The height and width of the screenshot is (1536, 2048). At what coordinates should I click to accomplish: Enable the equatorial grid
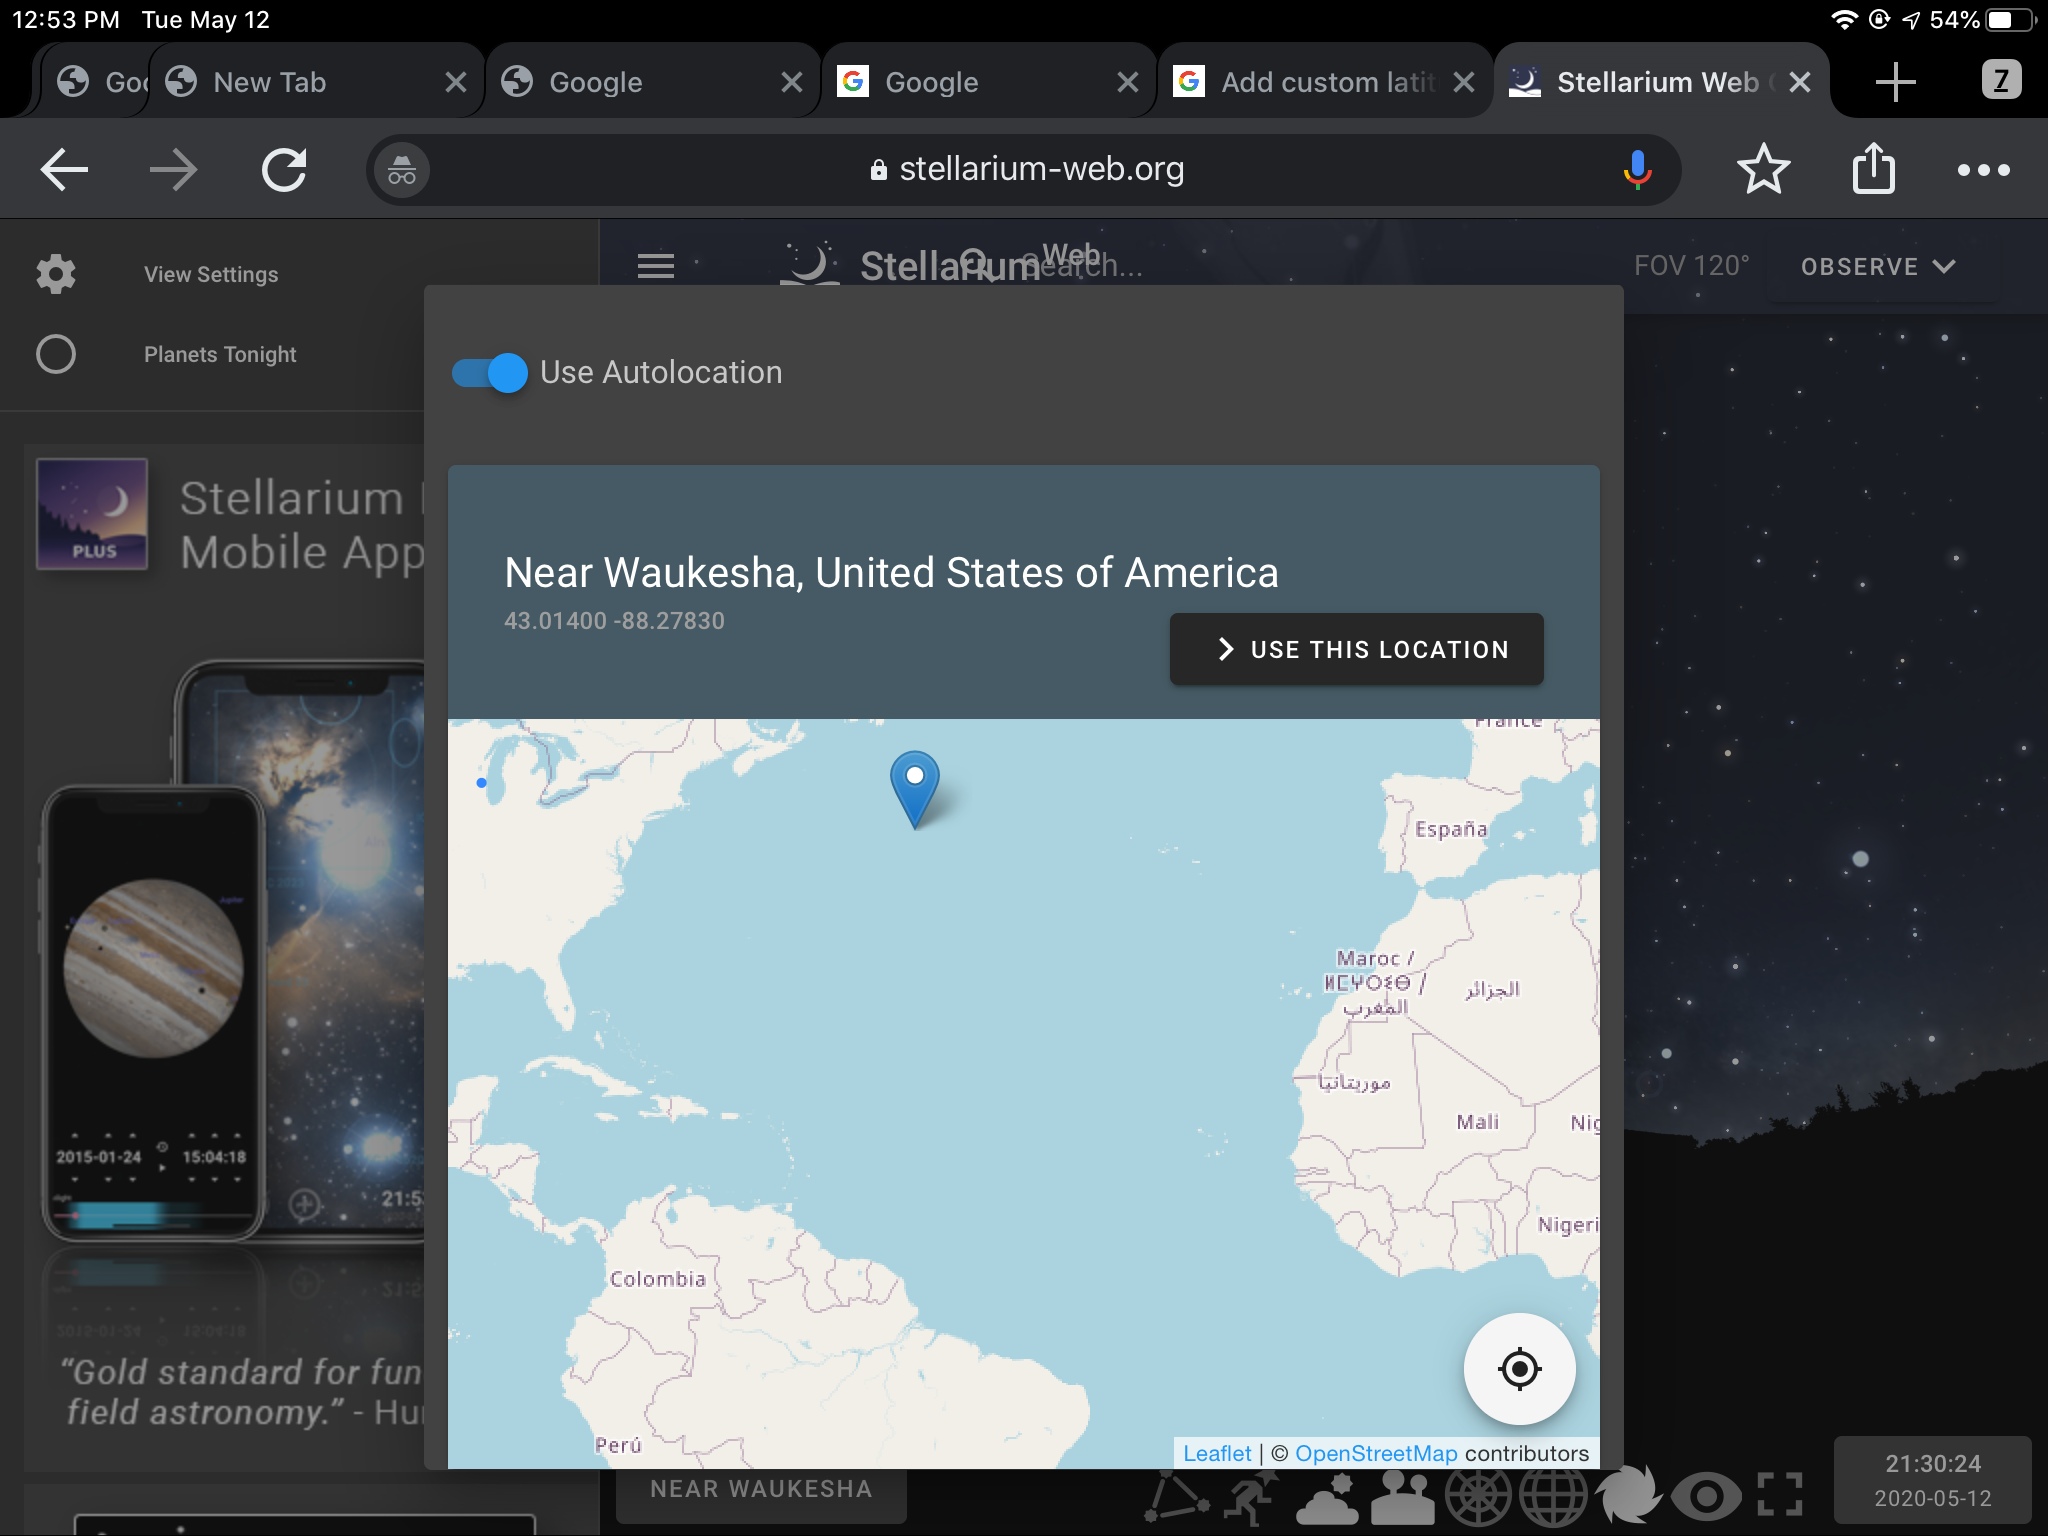click(1553, 1495)
